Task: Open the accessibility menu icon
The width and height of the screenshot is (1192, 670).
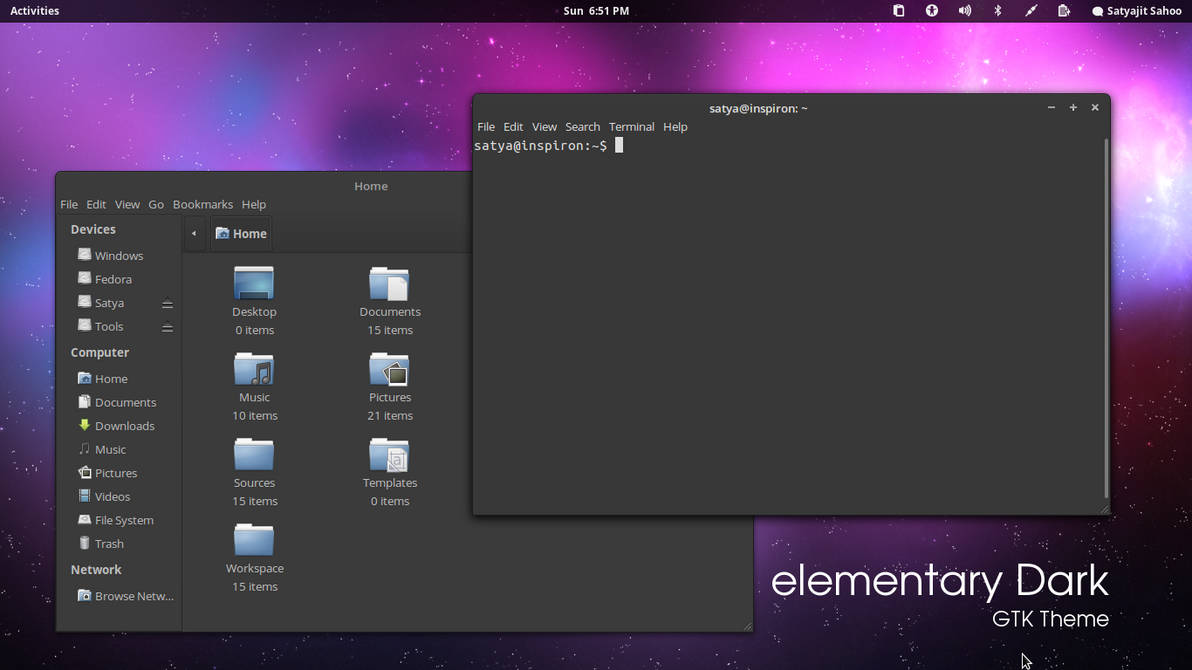Action: click(x=932, y=11)
